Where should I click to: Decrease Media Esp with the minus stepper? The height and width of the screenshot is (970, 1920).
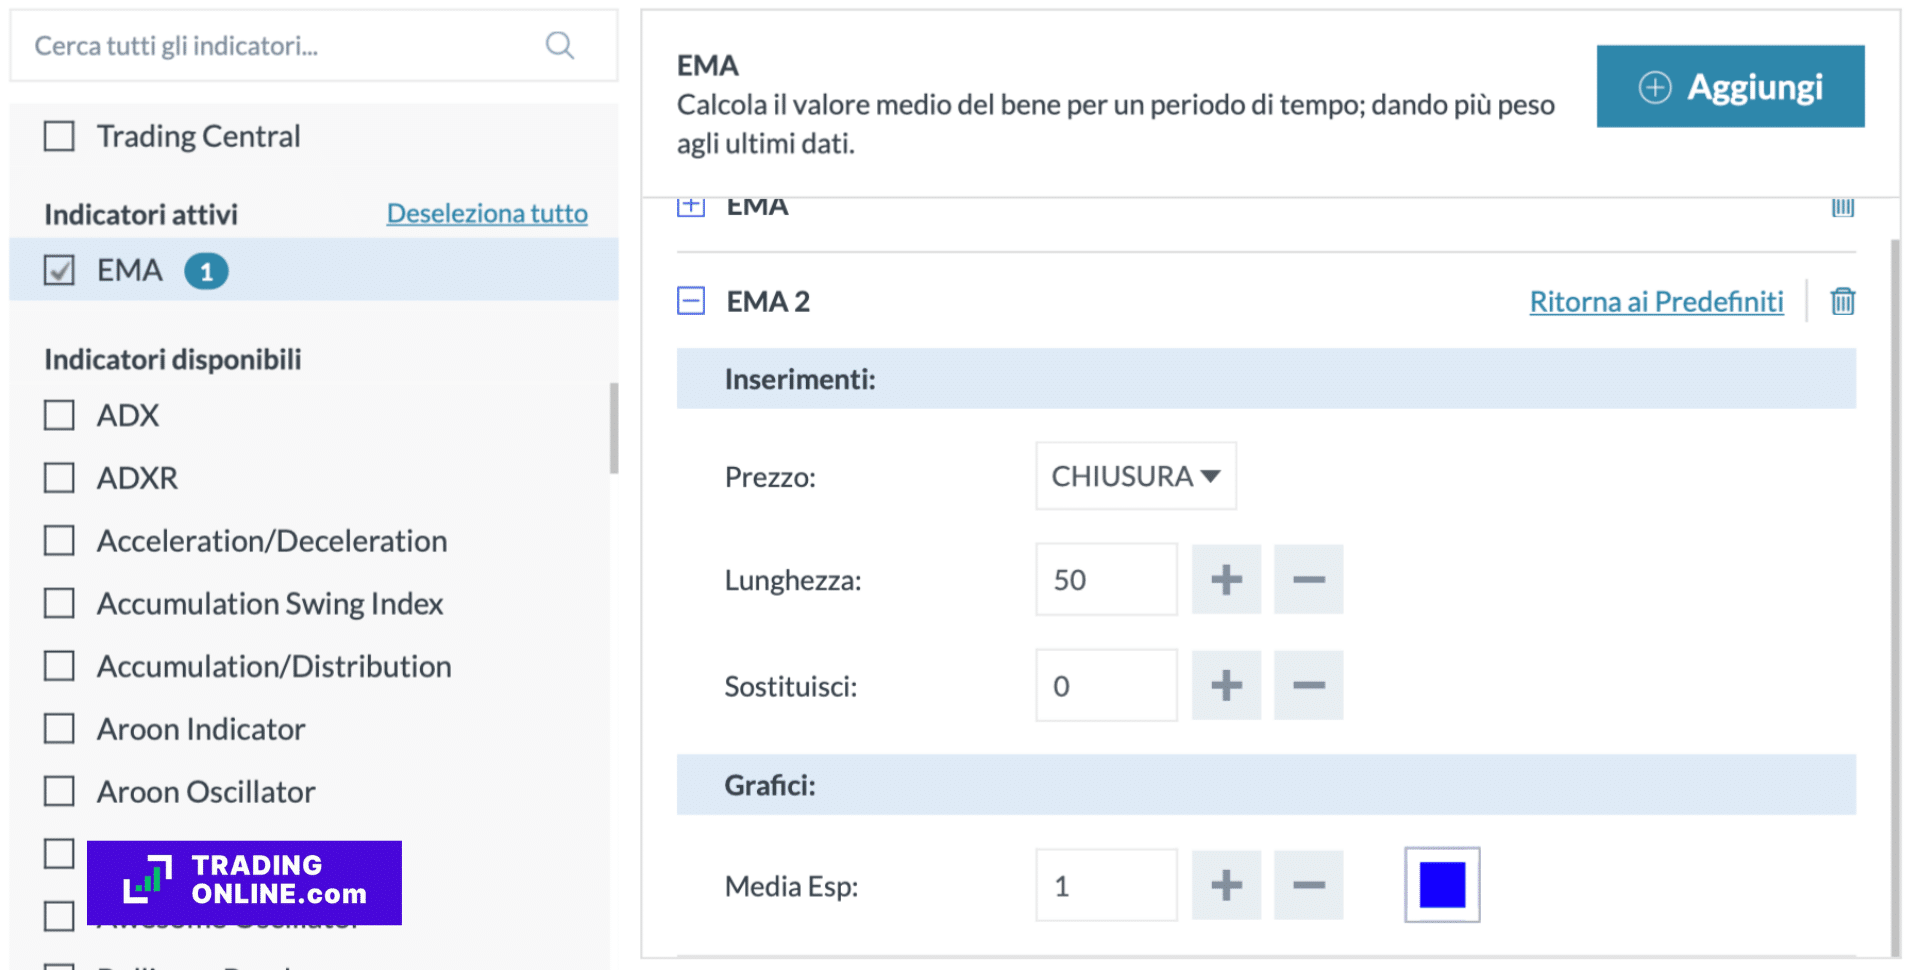(x=1308, y=885)
